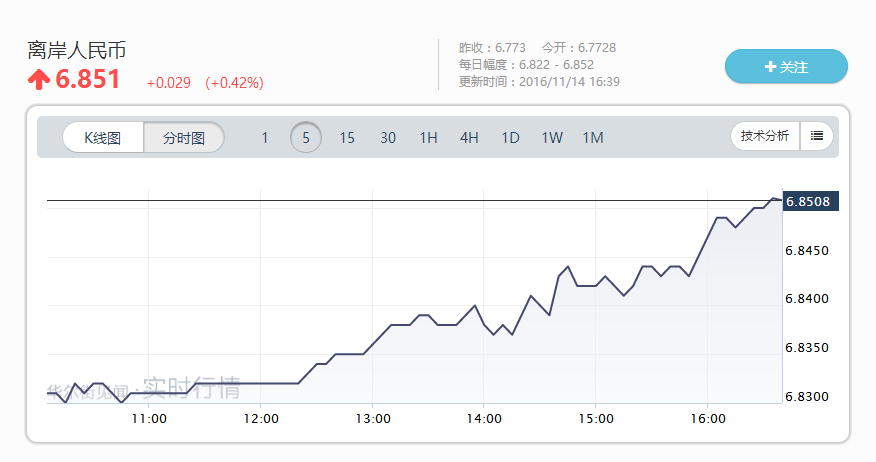Click the 6.851 current price value
The height and width of the screenshot is (462, 876).
pyautogui.click(x=88, y=80)
